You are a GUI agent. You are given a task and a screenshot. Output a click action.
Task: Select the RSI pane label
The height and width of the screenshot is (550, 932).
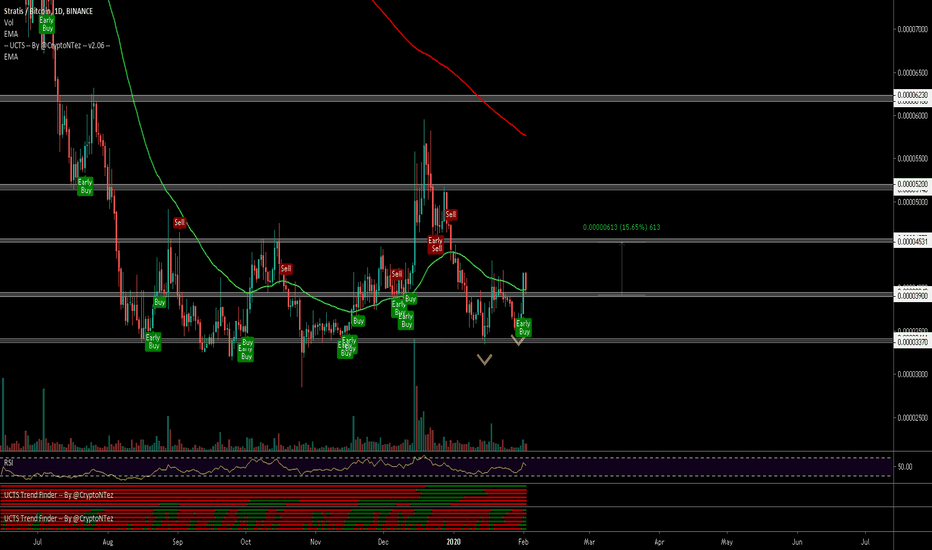(9, 463)
